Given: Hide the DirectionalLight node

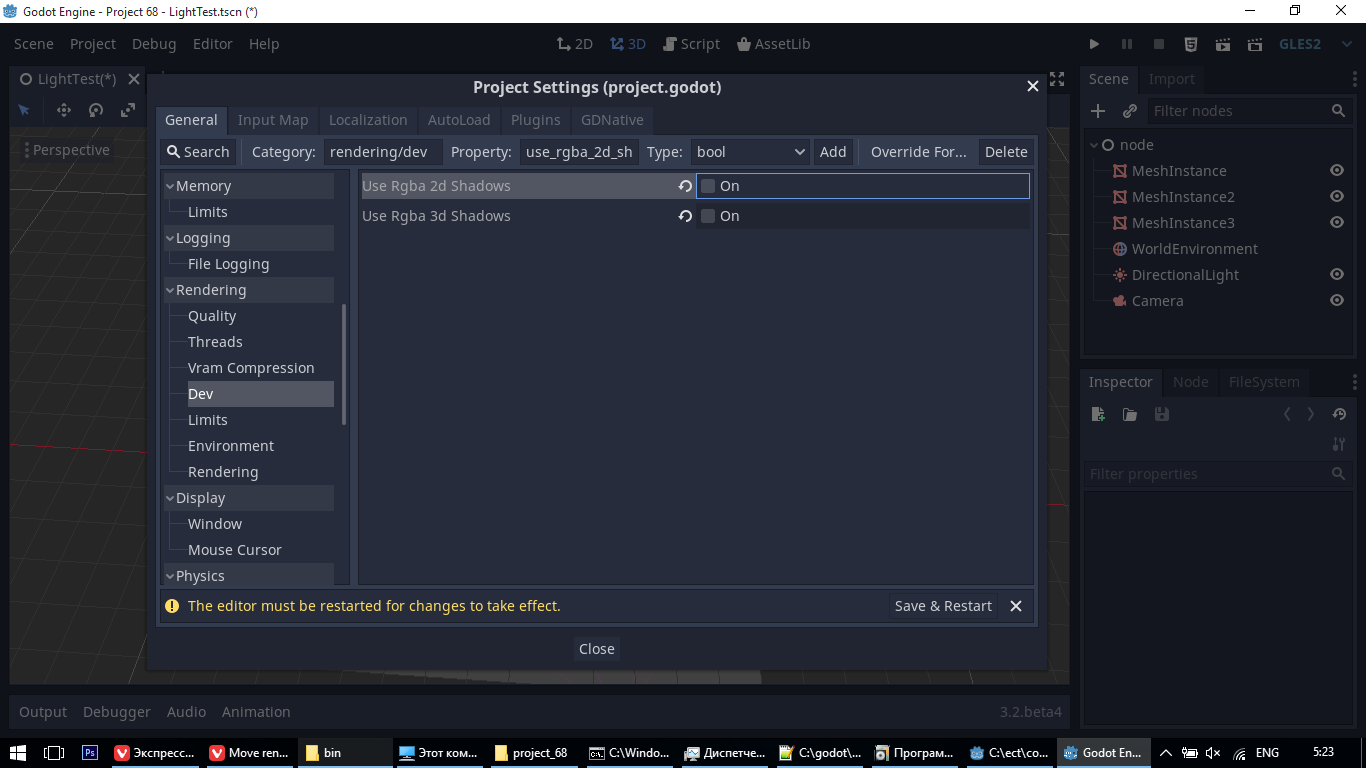Looking at the screenshot, I should (x=1336, y=274).
